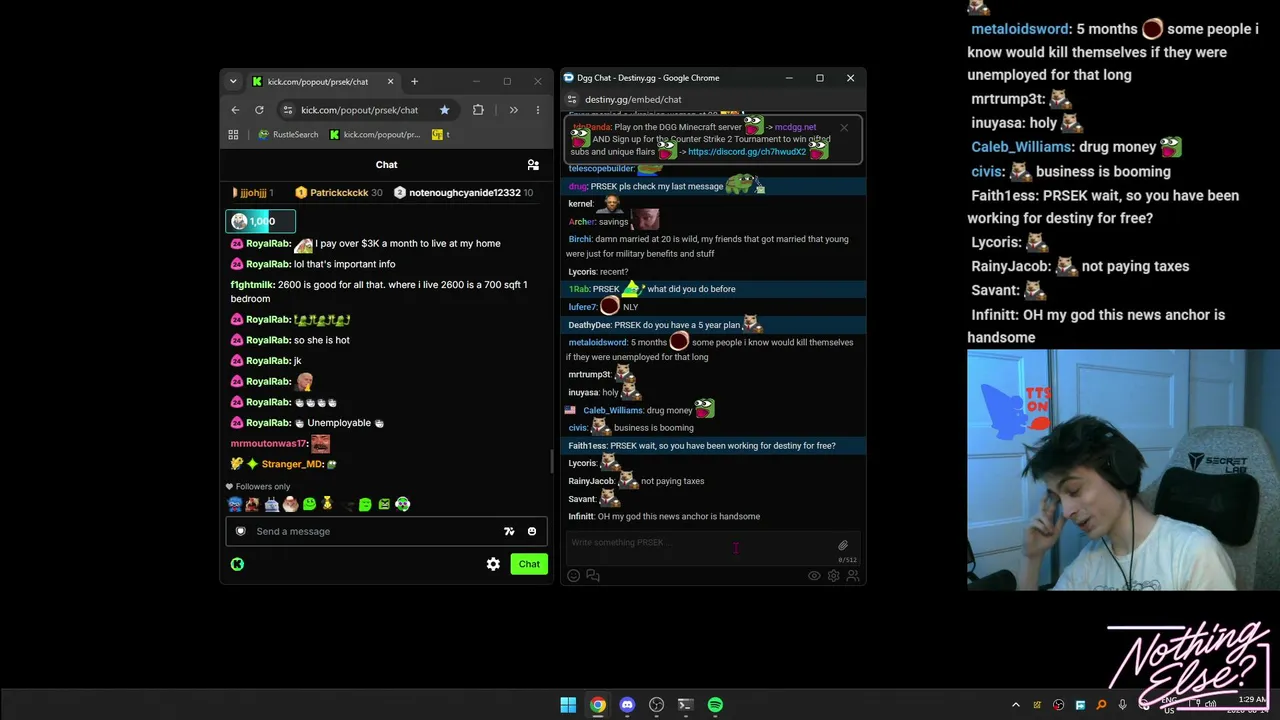Open DGG chat settings gear

pyautogui.click(x=833, y=575)
